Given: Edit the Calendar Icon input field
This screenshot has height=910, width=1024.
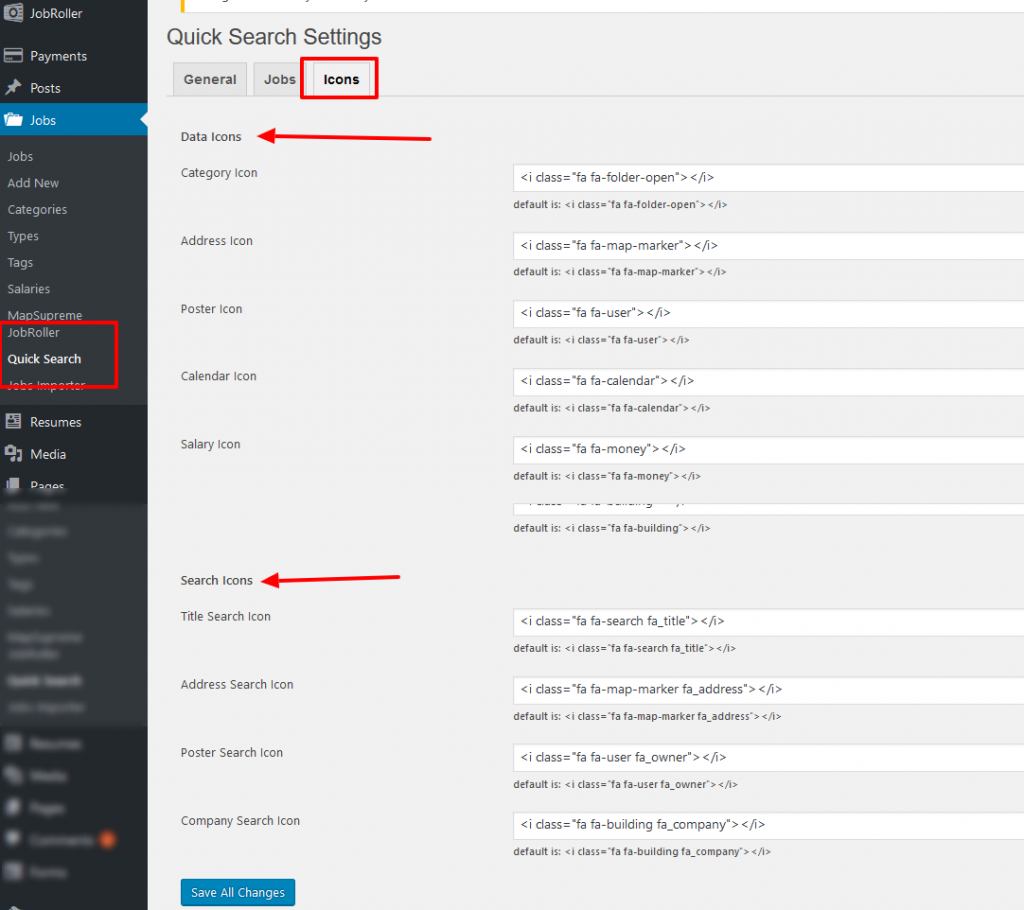Looking at the screenshot, I should pos(768,381).
